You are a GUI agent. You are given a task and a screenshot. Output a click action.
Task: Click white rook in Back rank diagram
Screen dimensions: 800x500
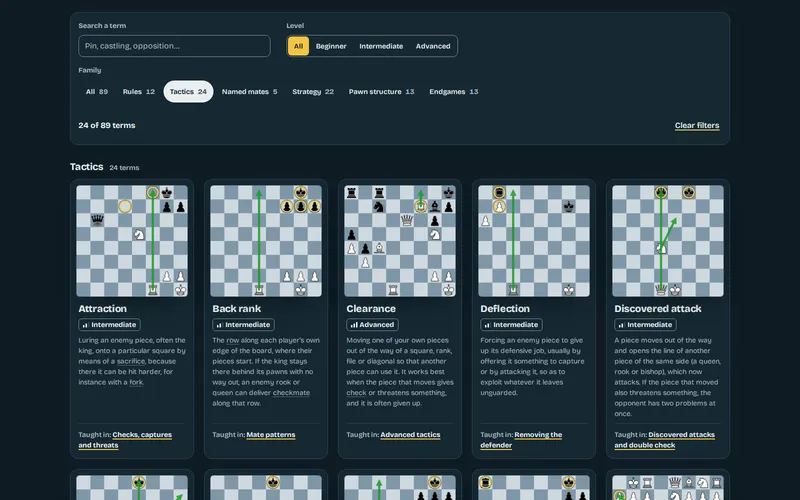259,290
